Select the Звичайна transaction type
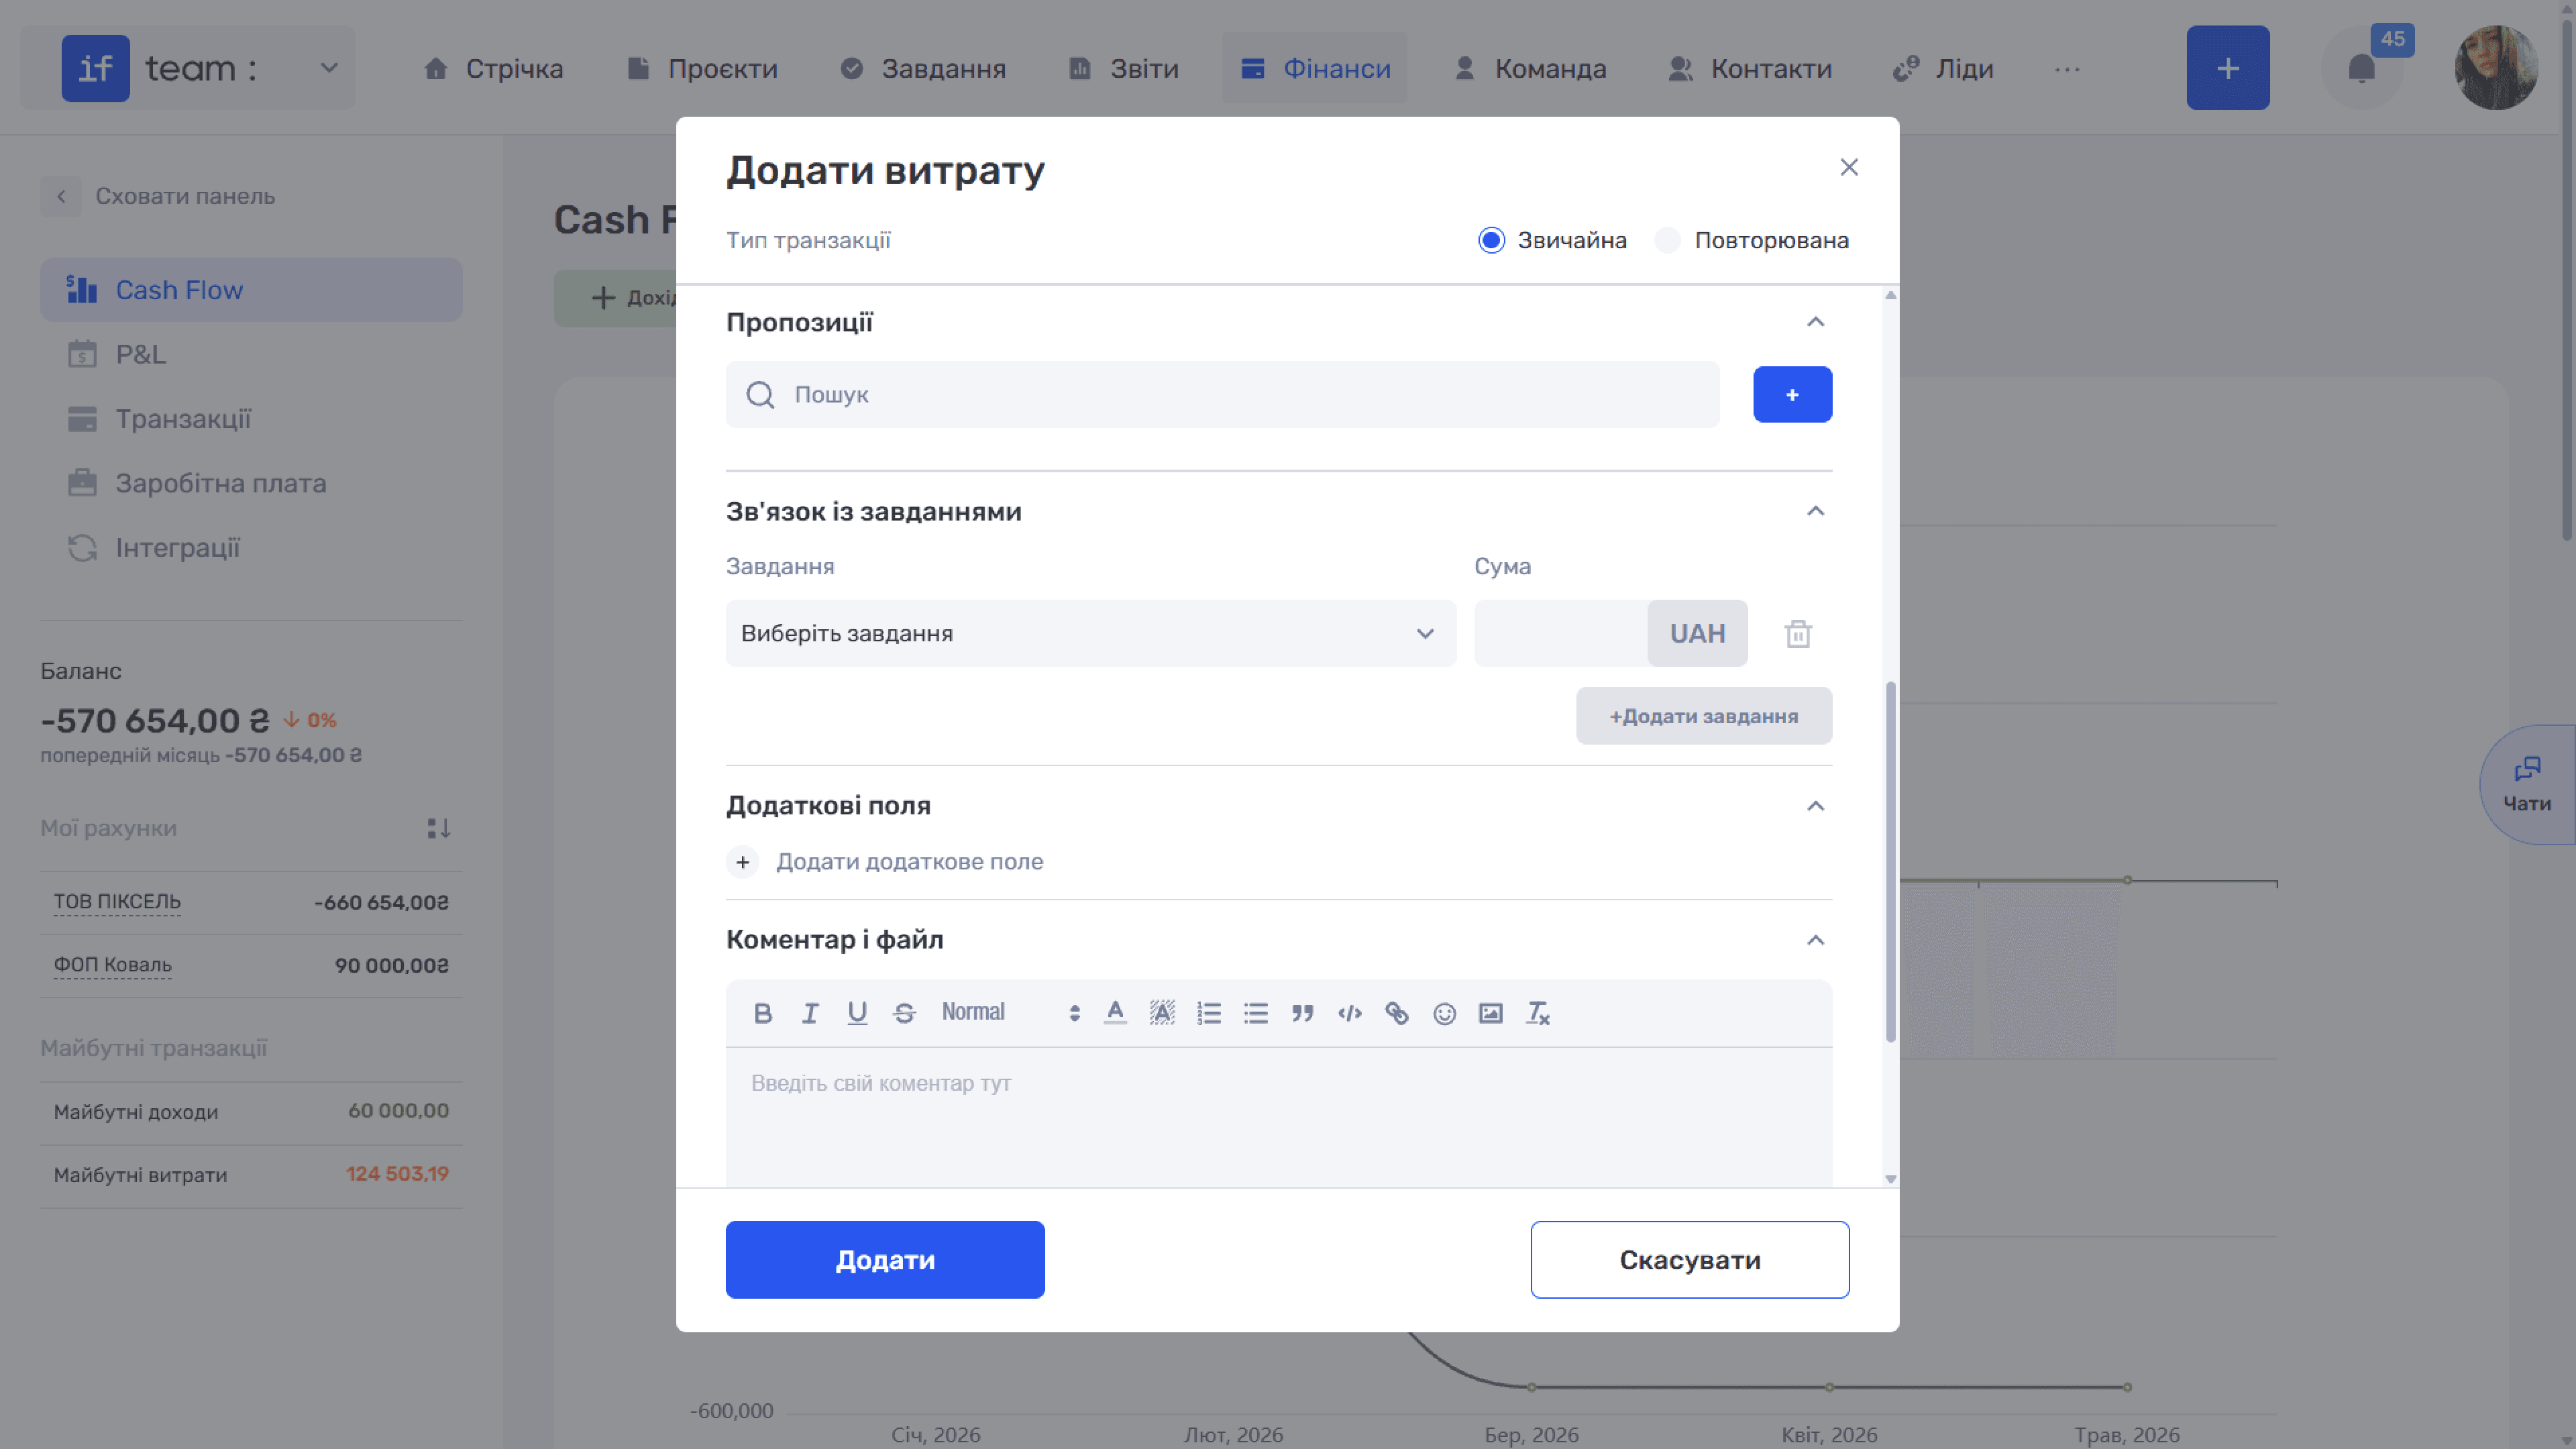The width and height of the screenshot is (2576, 1449). [x=1491, y=240]
